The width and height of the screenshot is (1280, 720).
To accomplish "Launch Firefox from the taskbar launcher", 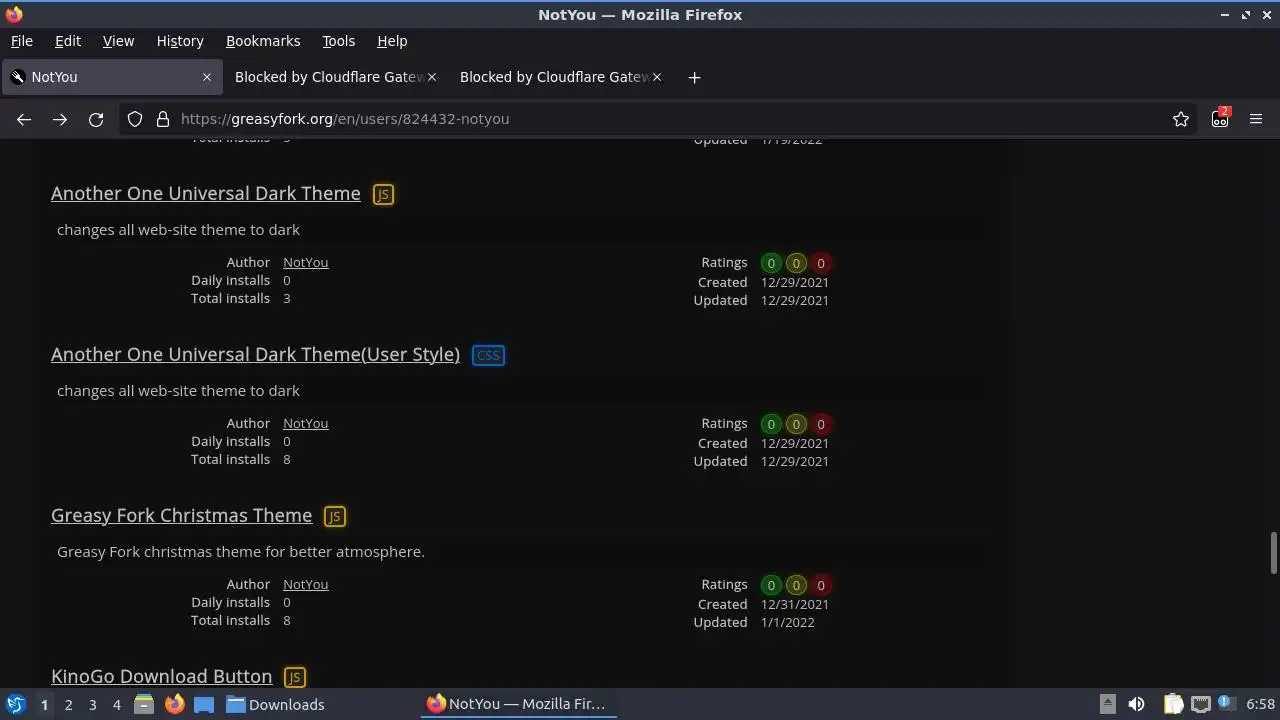I will click(174, 705).
